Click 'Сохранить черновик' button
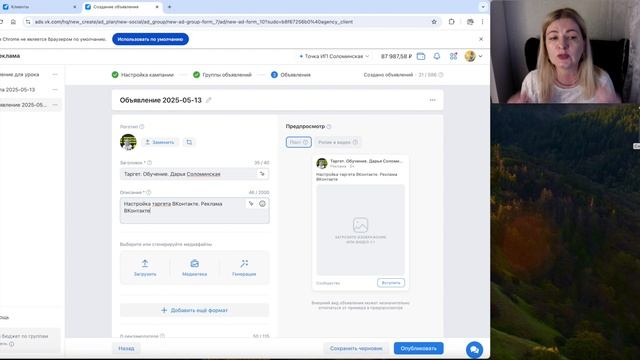This screenshot has width=640, height=360. pyautogui.click(x=356, y=348)
